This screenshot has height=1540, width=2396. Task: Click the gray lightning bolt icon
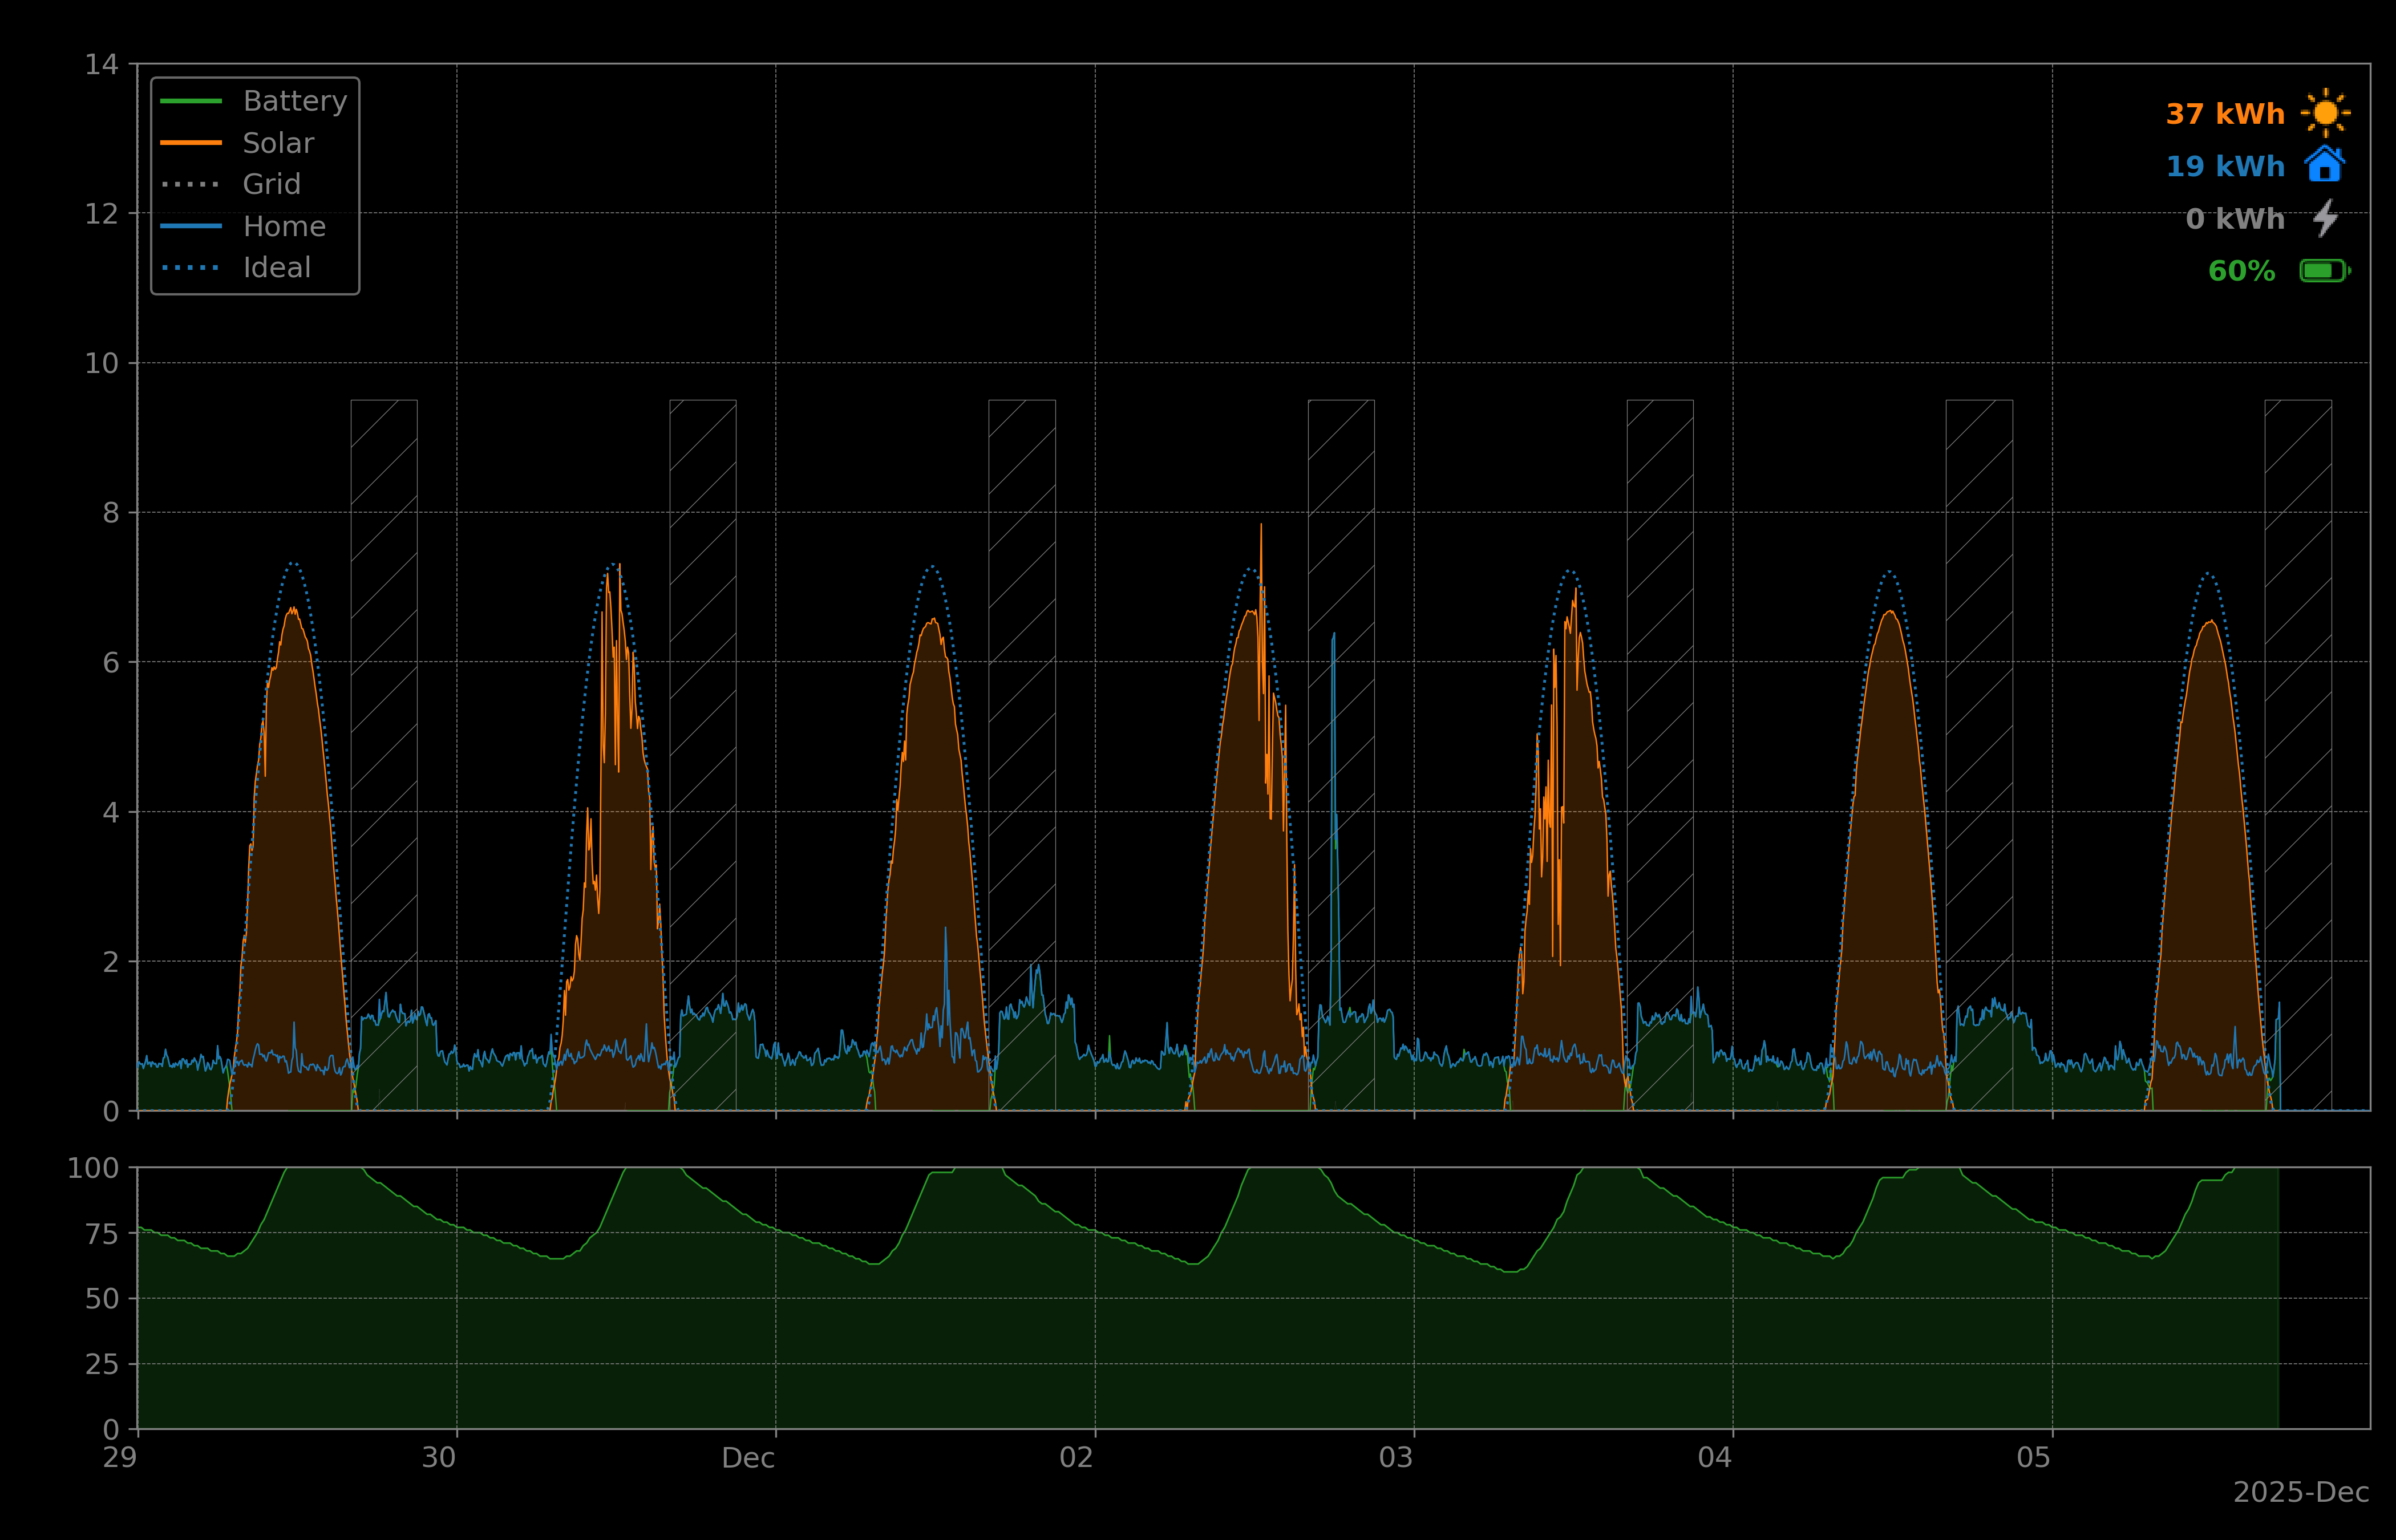(2325, 218)
